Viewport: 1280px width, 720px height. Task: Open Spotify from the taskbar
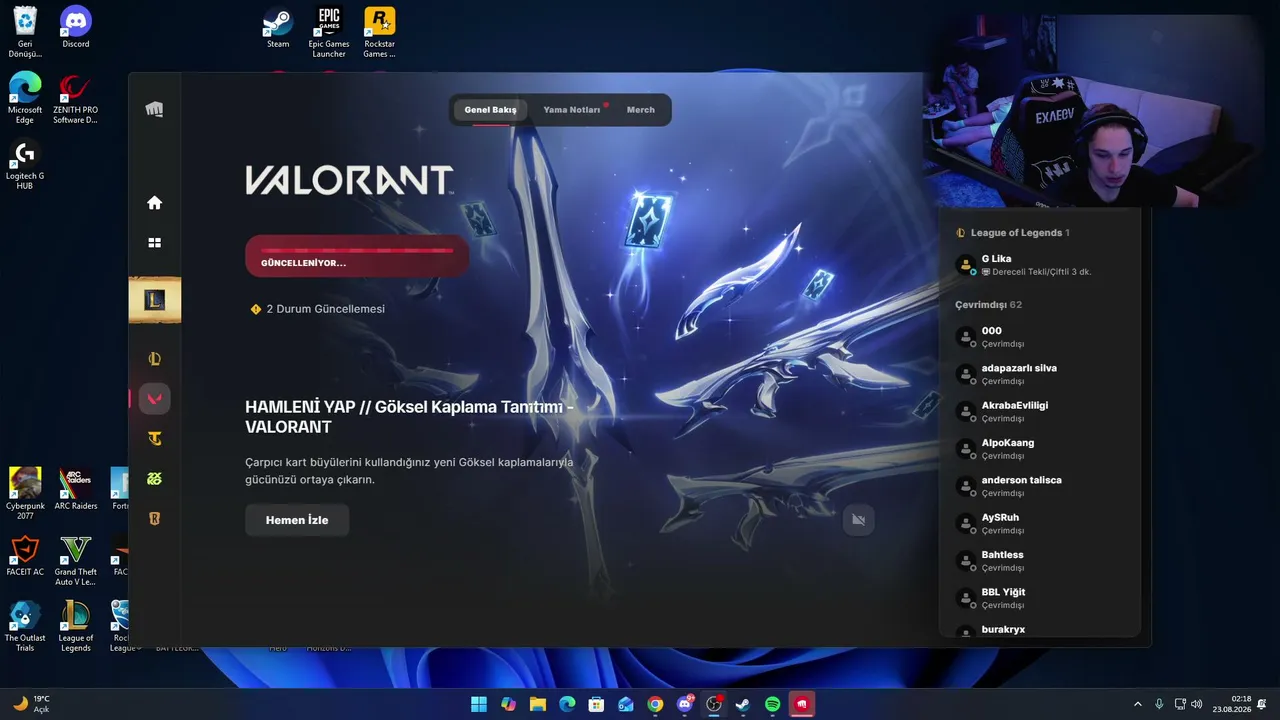point(772,704)
